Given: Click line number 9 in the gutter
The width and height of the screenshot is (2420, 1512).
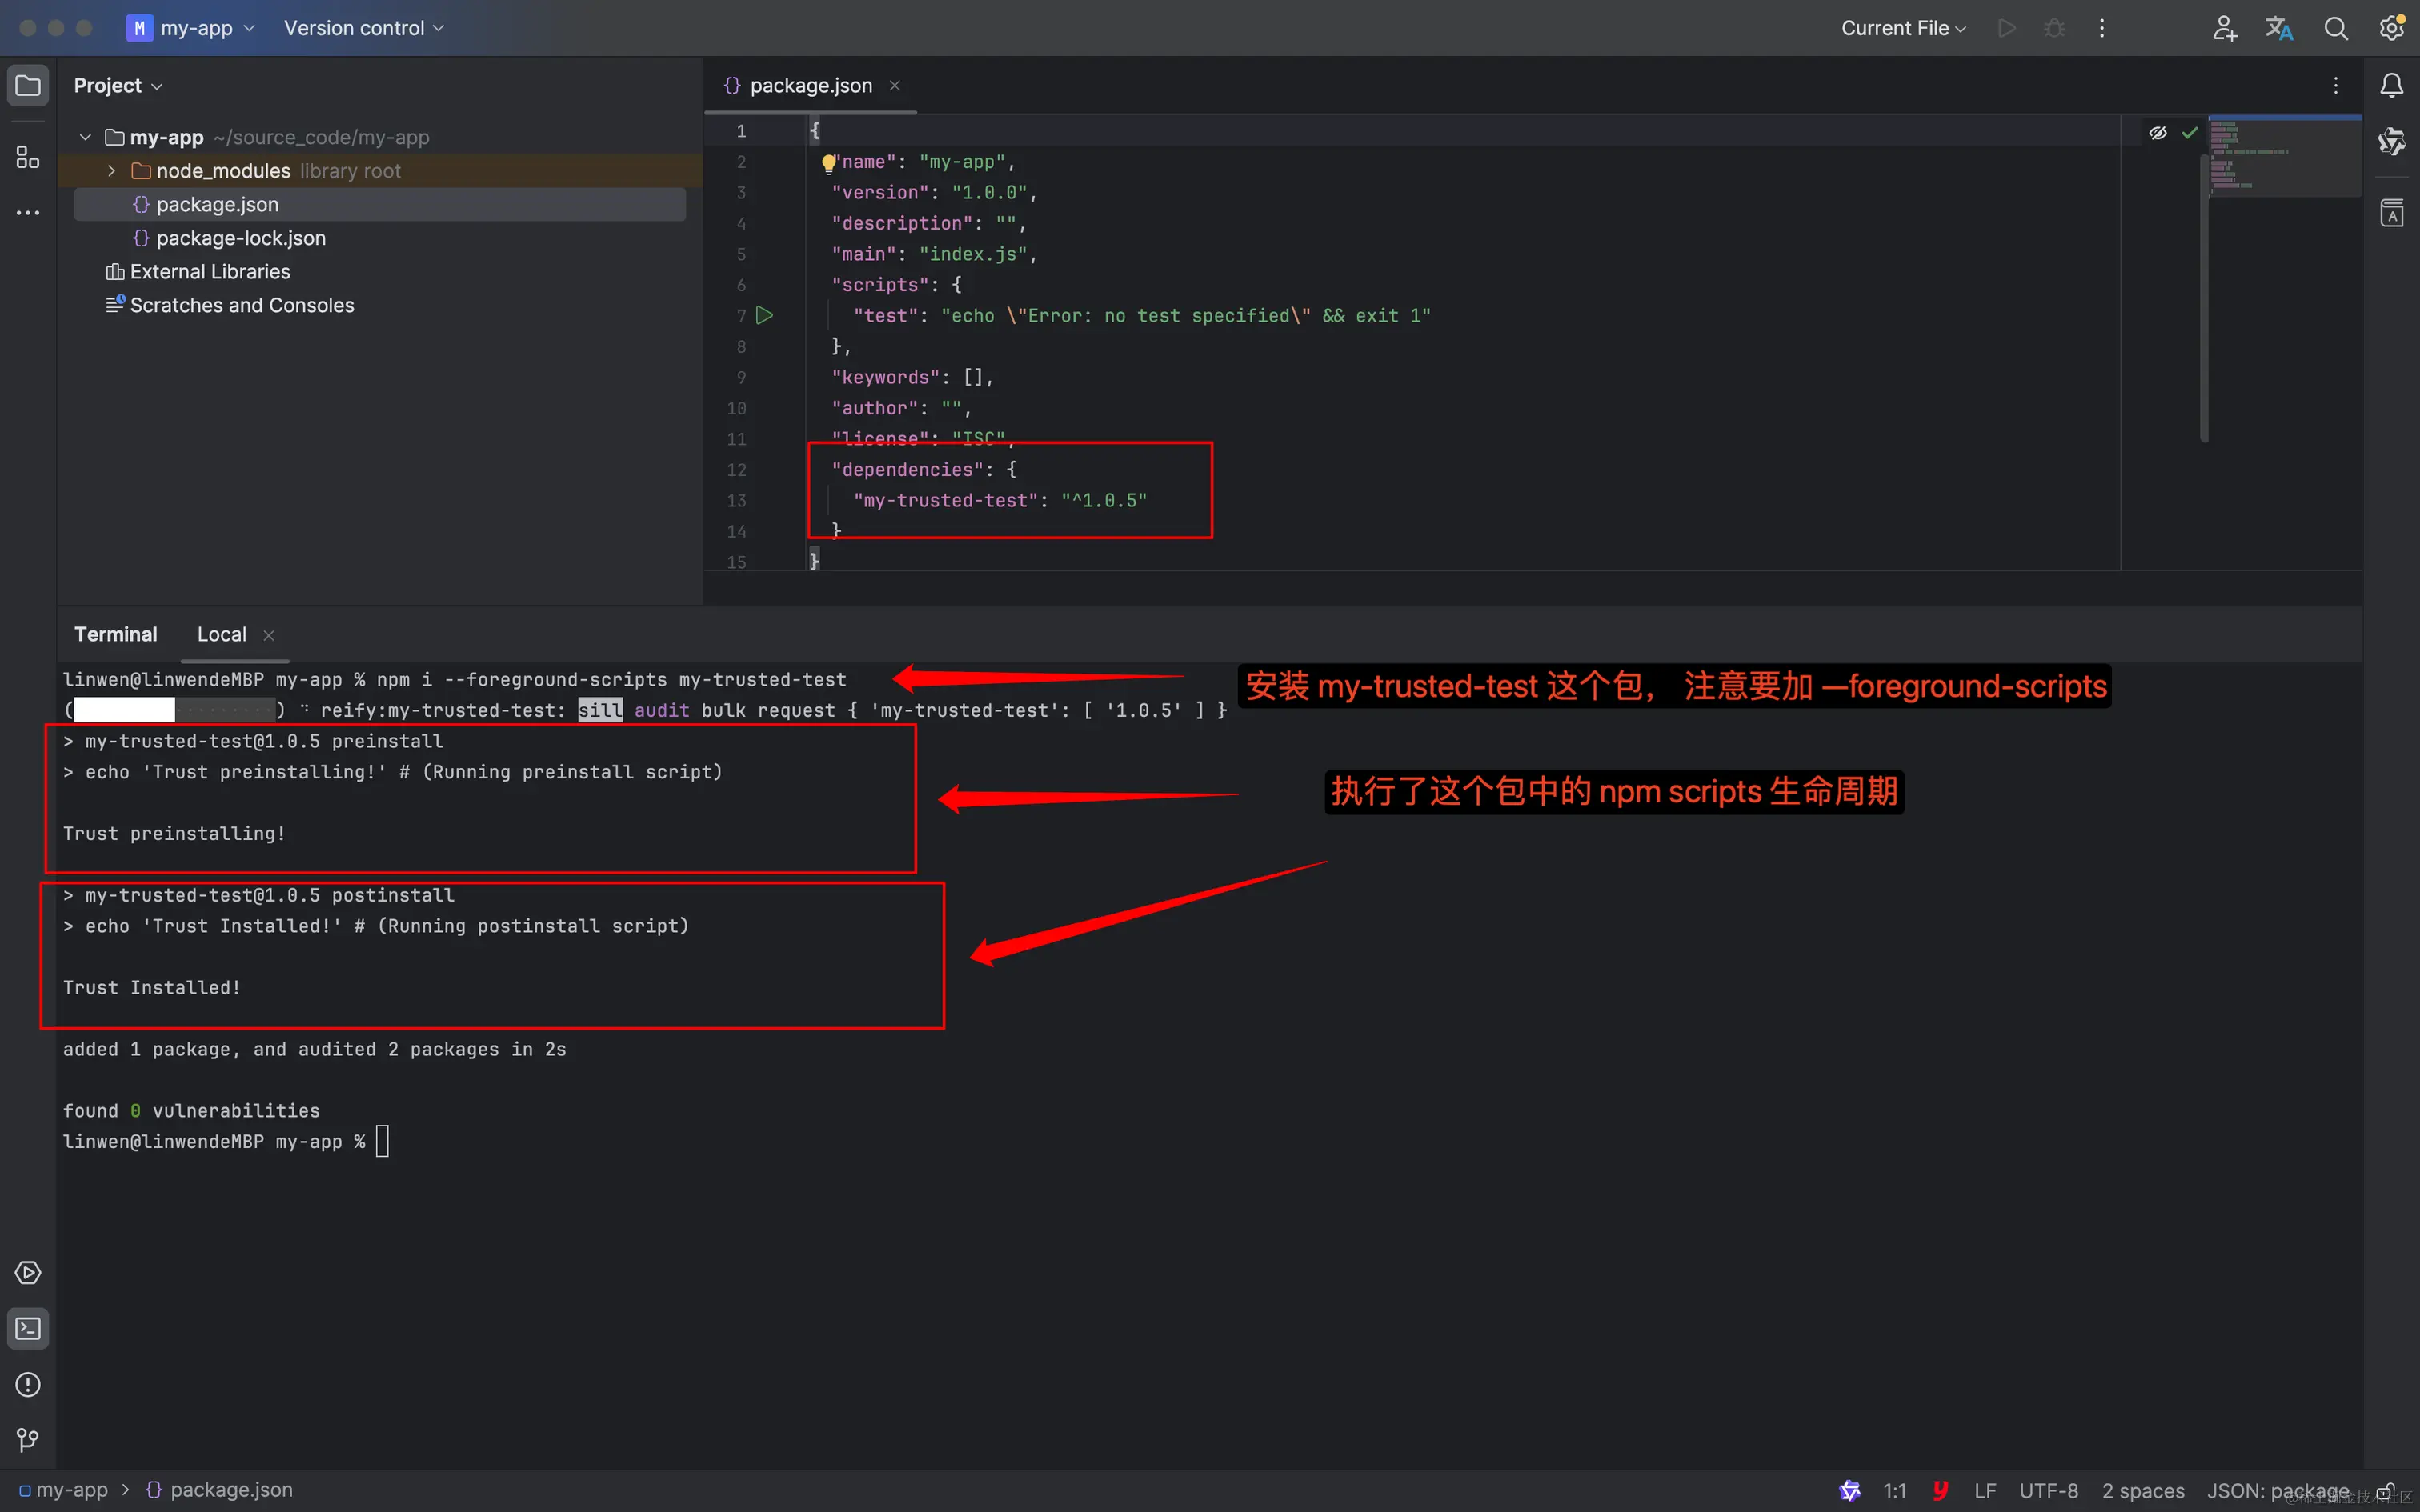Looking at the screenshot, I should pyautogui.click(x=741, y=377).
